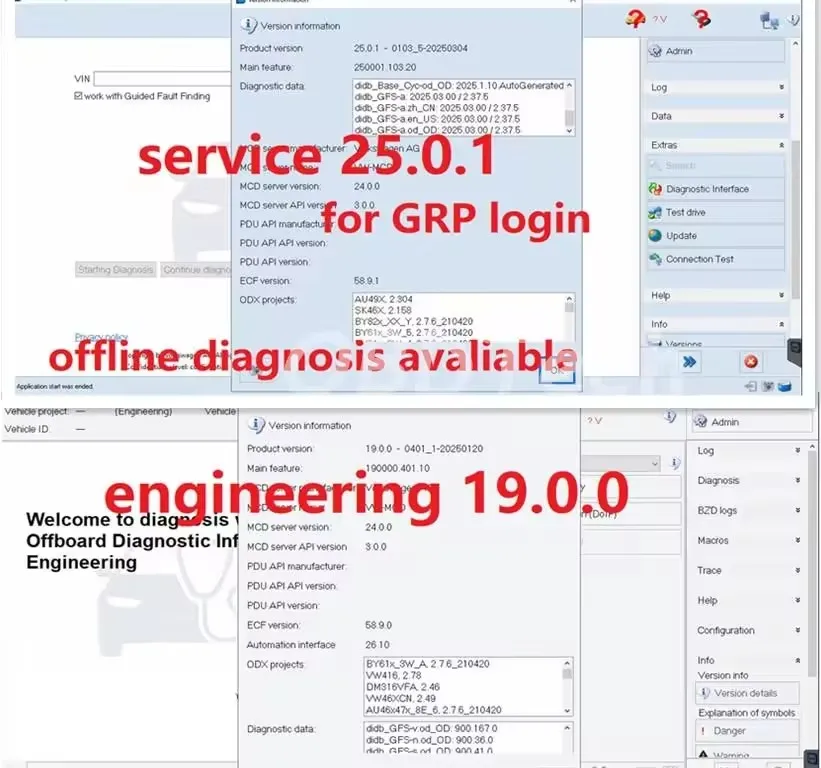
Task: Click the info icon in the Engineering toolbar
Action: (670, 417)
